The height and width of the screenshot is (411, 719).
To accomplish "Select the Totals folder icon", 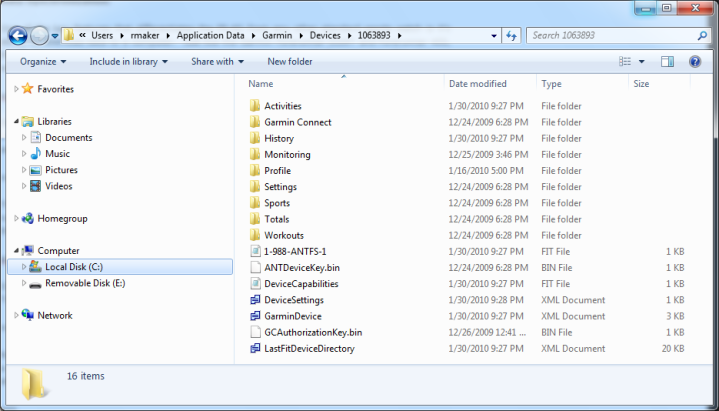I will tap(255, 219).
